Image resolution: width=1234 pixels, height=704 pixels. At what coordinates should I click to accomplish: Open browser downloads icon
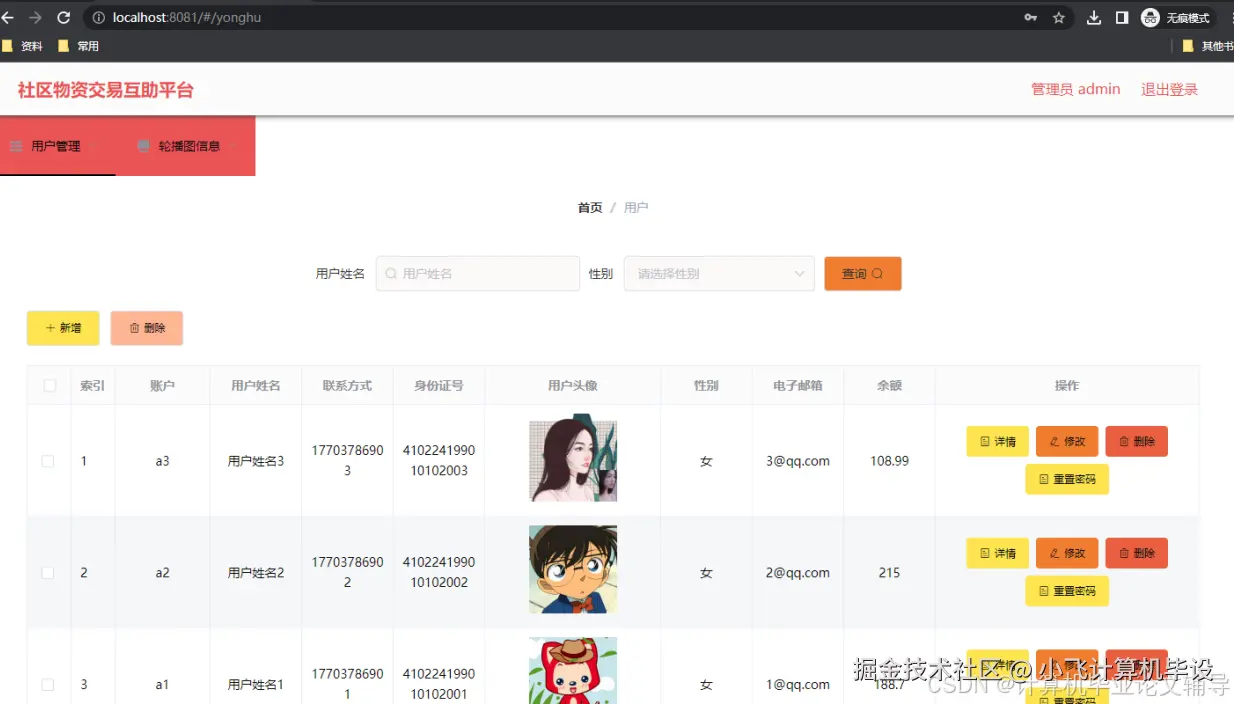pos(1094,18)
